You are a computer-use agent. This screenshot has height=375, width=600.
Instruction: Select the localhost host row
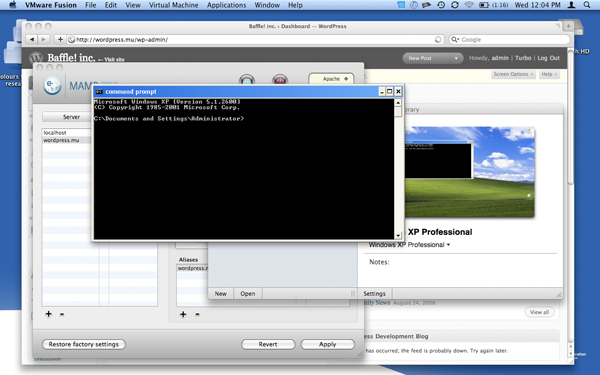tap(67, 132)
